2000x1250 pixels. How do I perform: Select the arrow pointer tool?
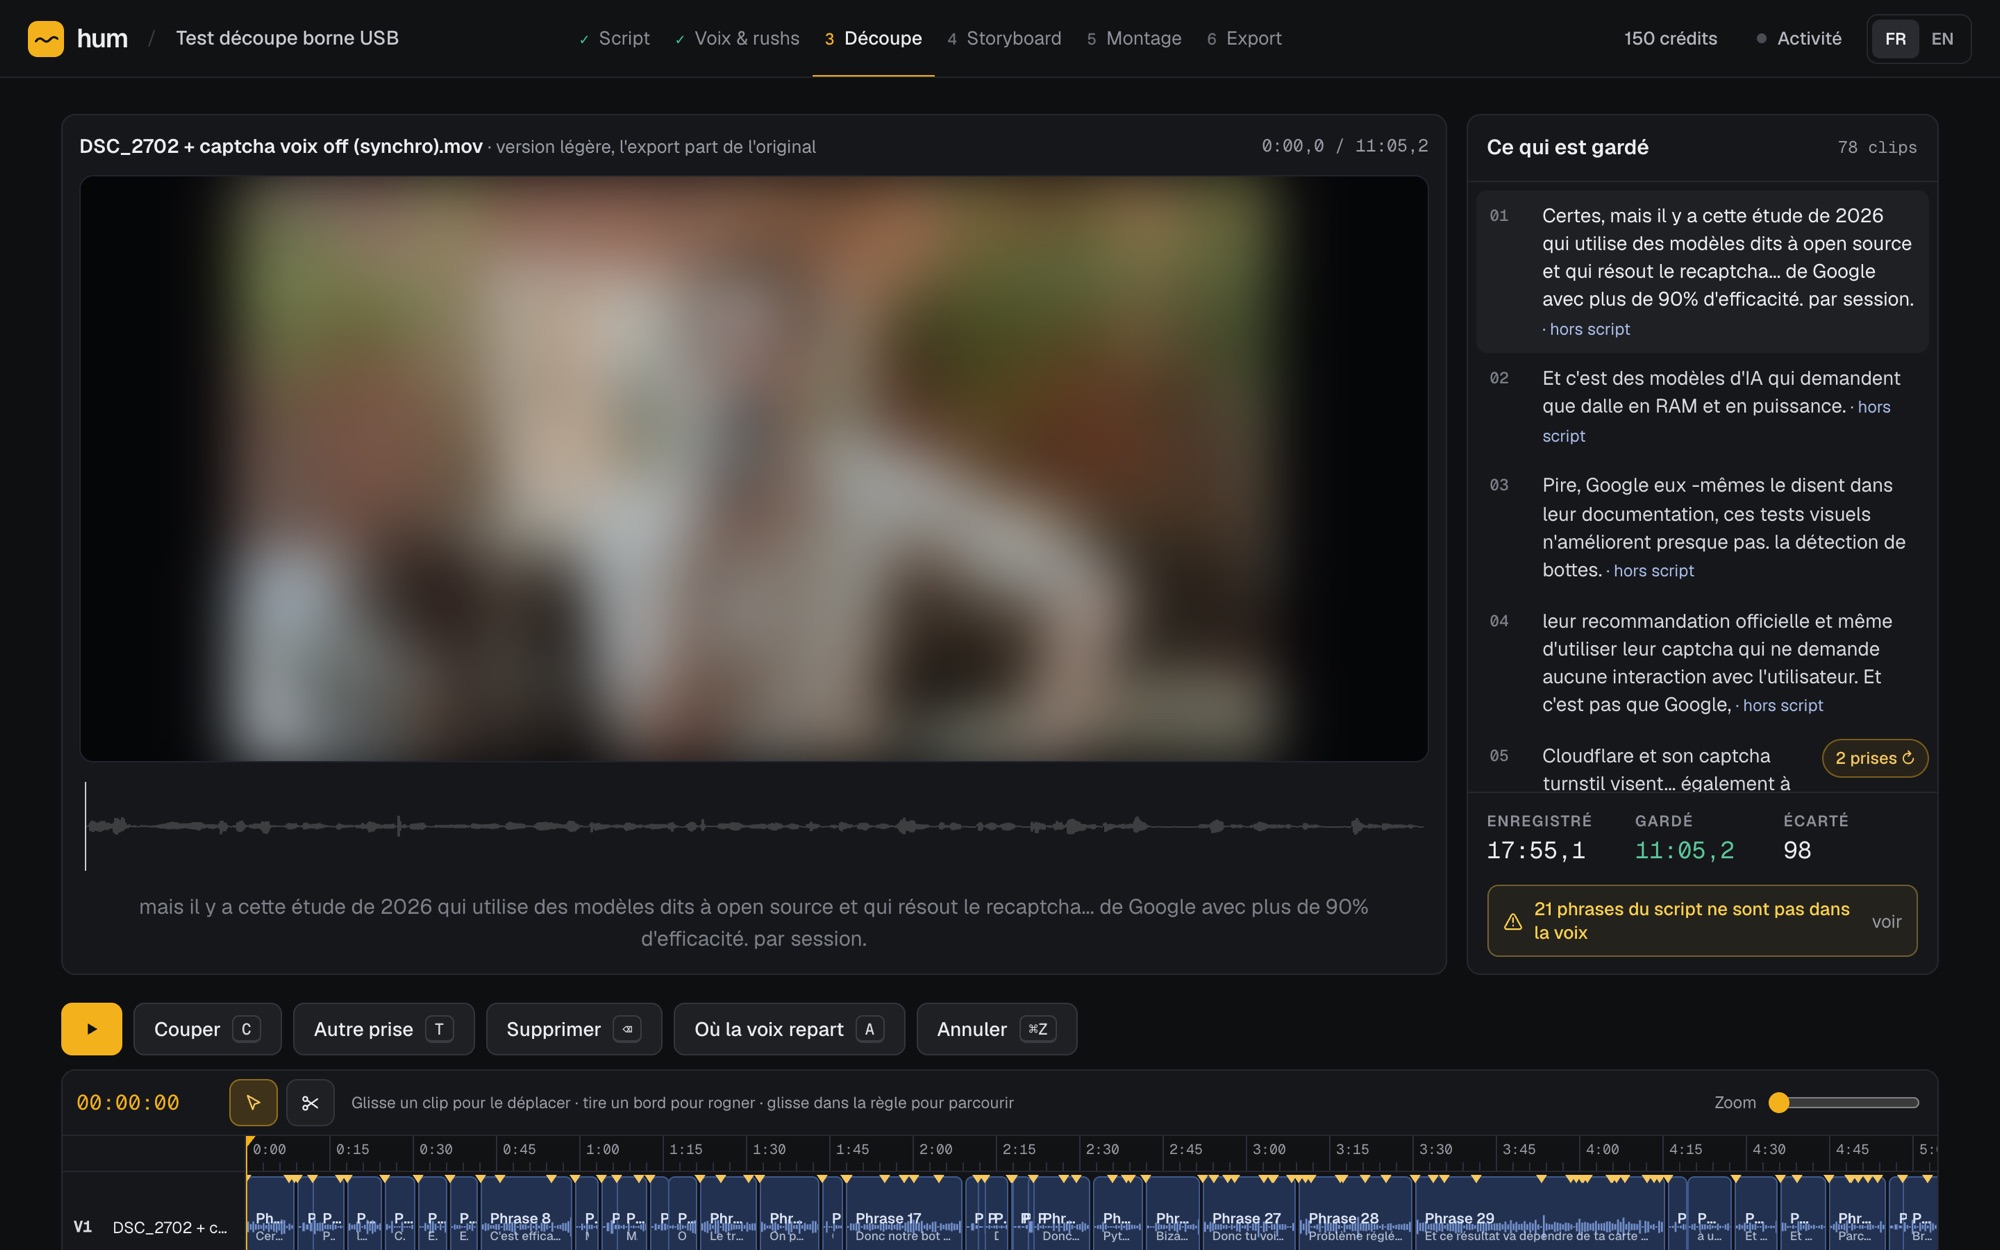coord(253,1103)
